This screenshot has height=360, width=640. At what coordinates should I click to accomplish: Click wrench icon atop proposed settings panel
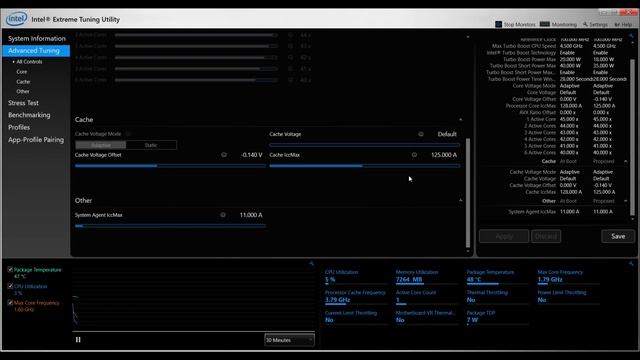point(631,36)
